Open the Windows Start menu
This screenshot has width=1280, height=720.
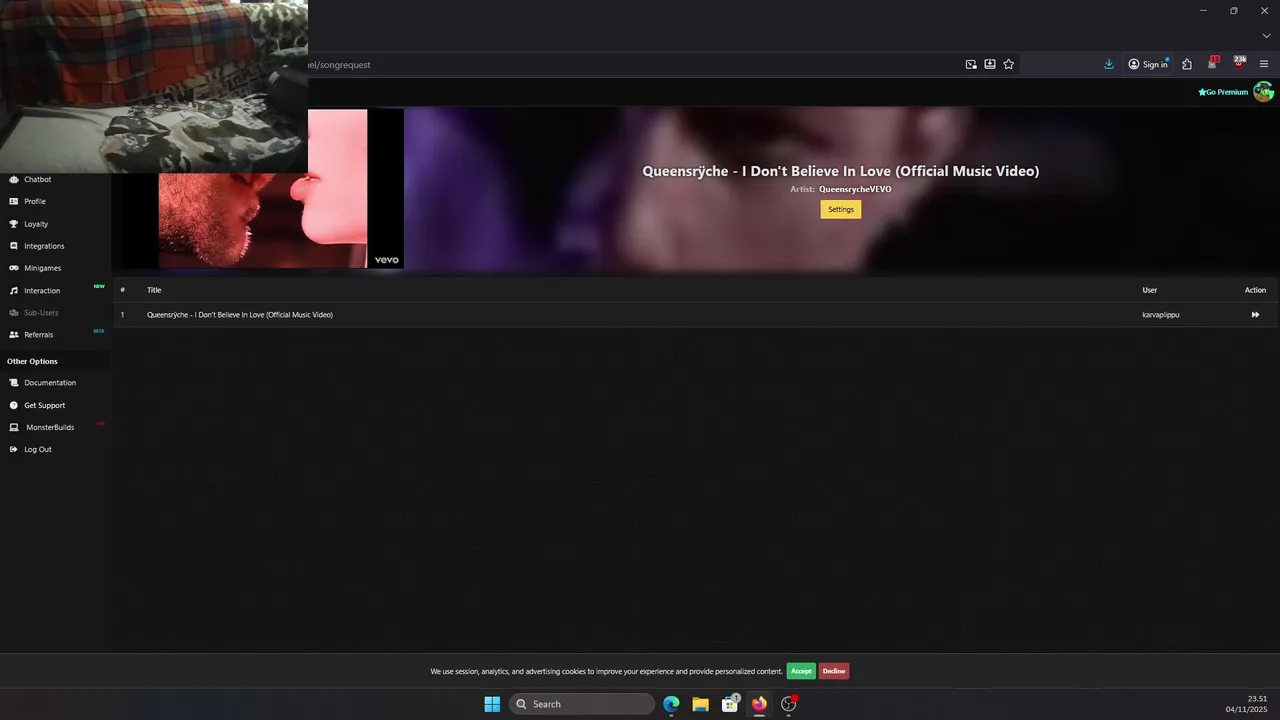click(492, 704)
